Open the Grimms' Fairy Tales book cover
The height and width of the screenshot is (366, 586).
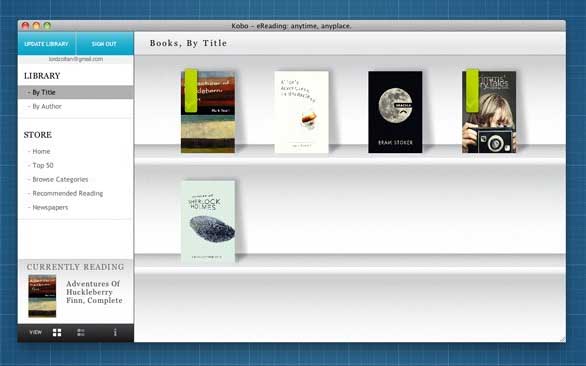[x=489, y=112]
